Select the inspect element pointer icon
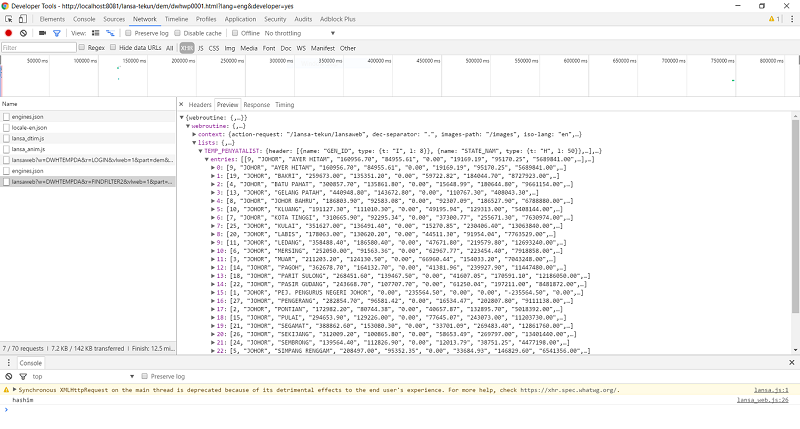The height and width of the screenshot is (429, 800). 9,19
